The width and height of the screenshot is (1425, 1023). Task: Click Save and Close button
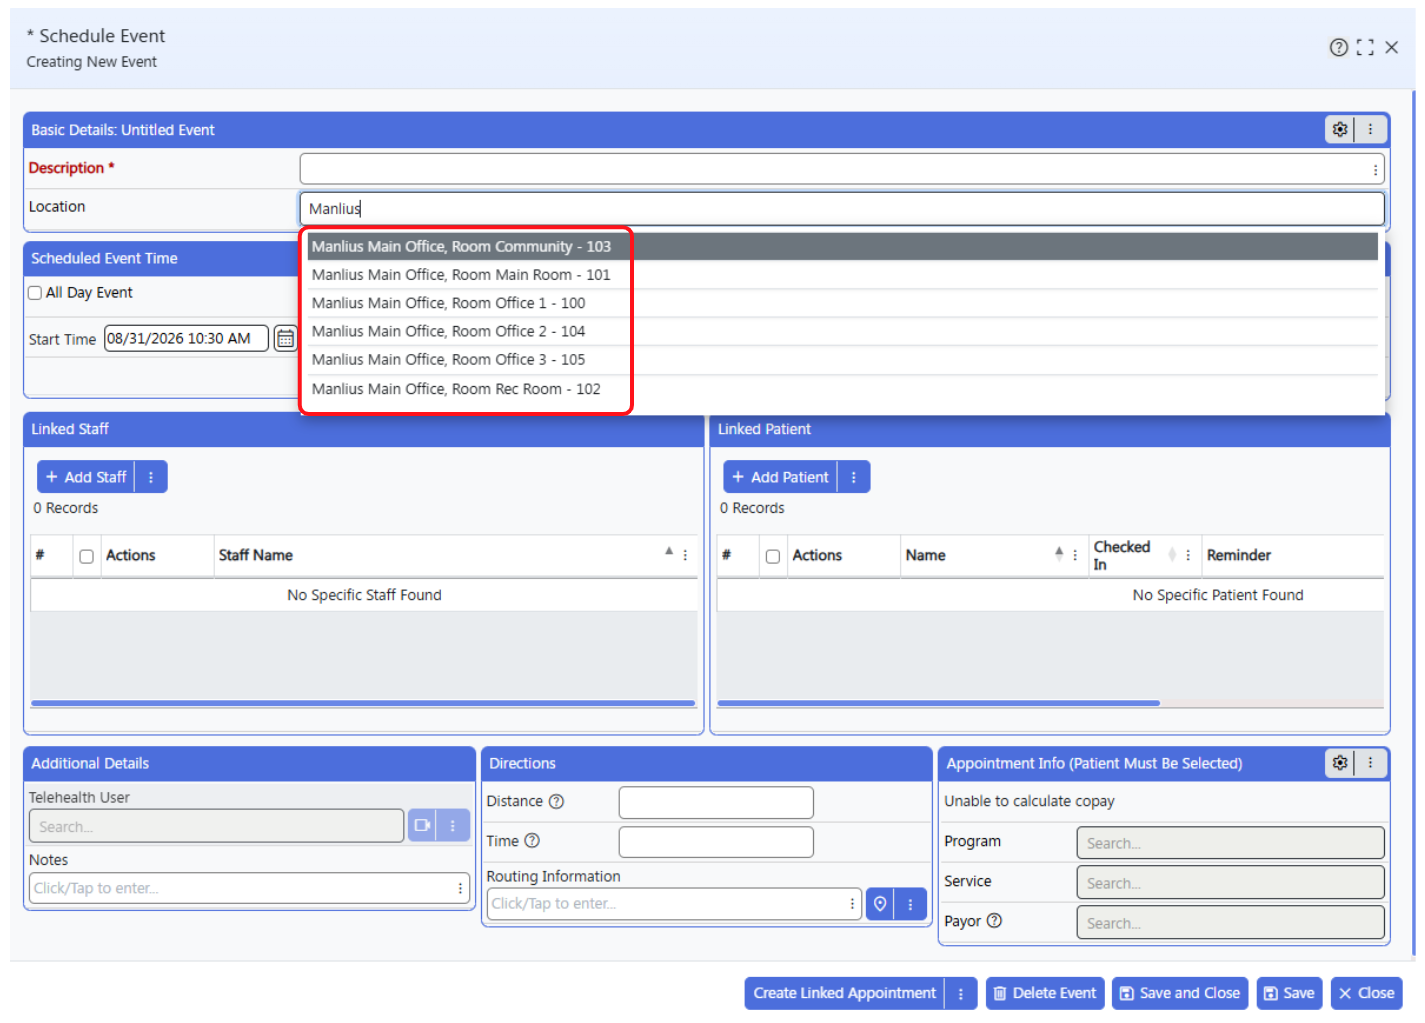(x=1180, y=993)
